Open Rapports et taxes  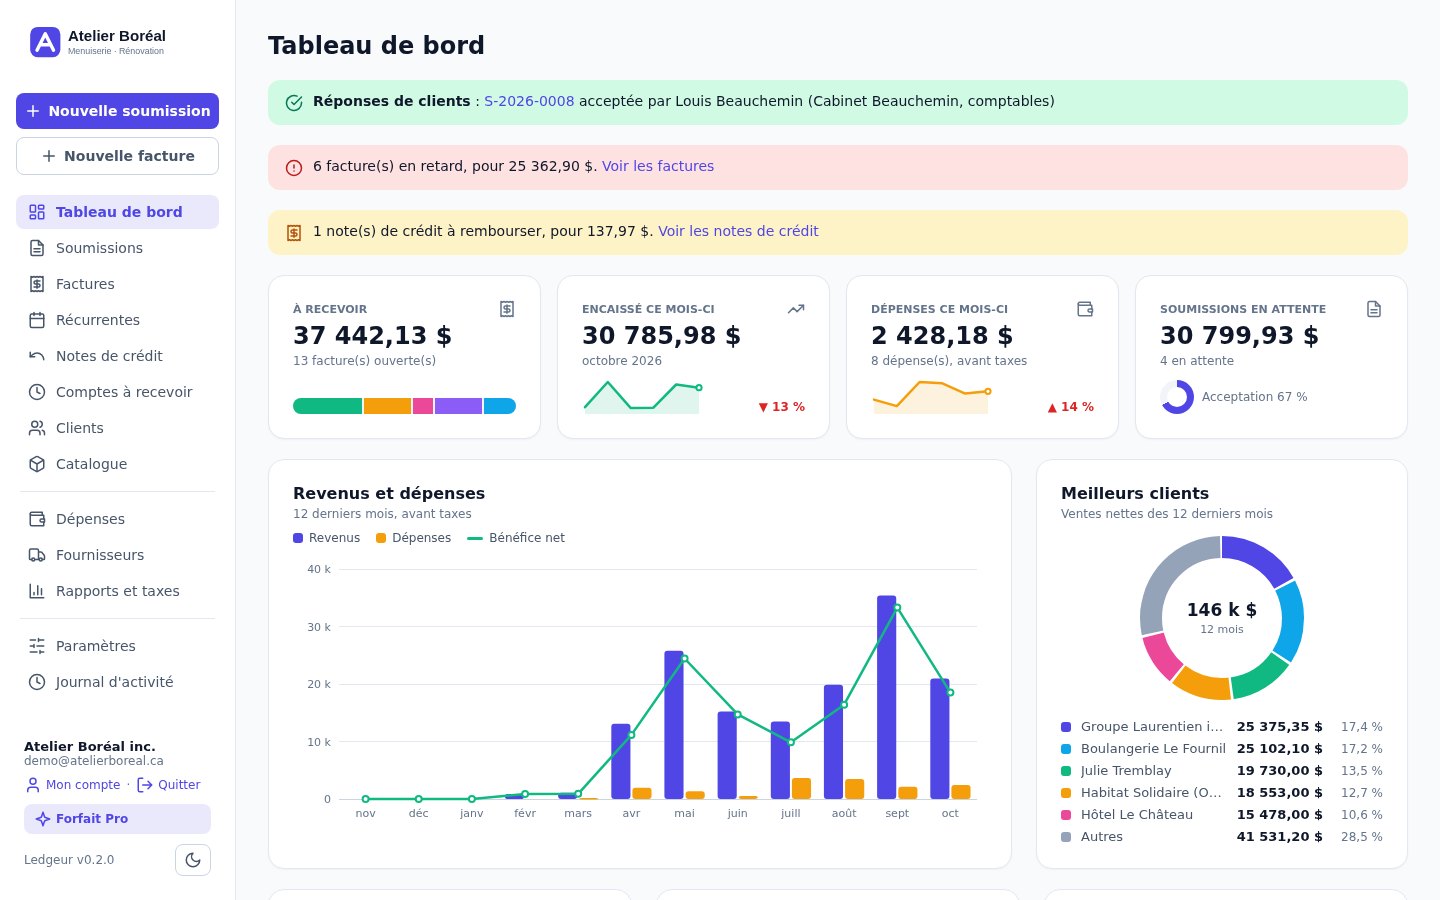tap(117, 591)
